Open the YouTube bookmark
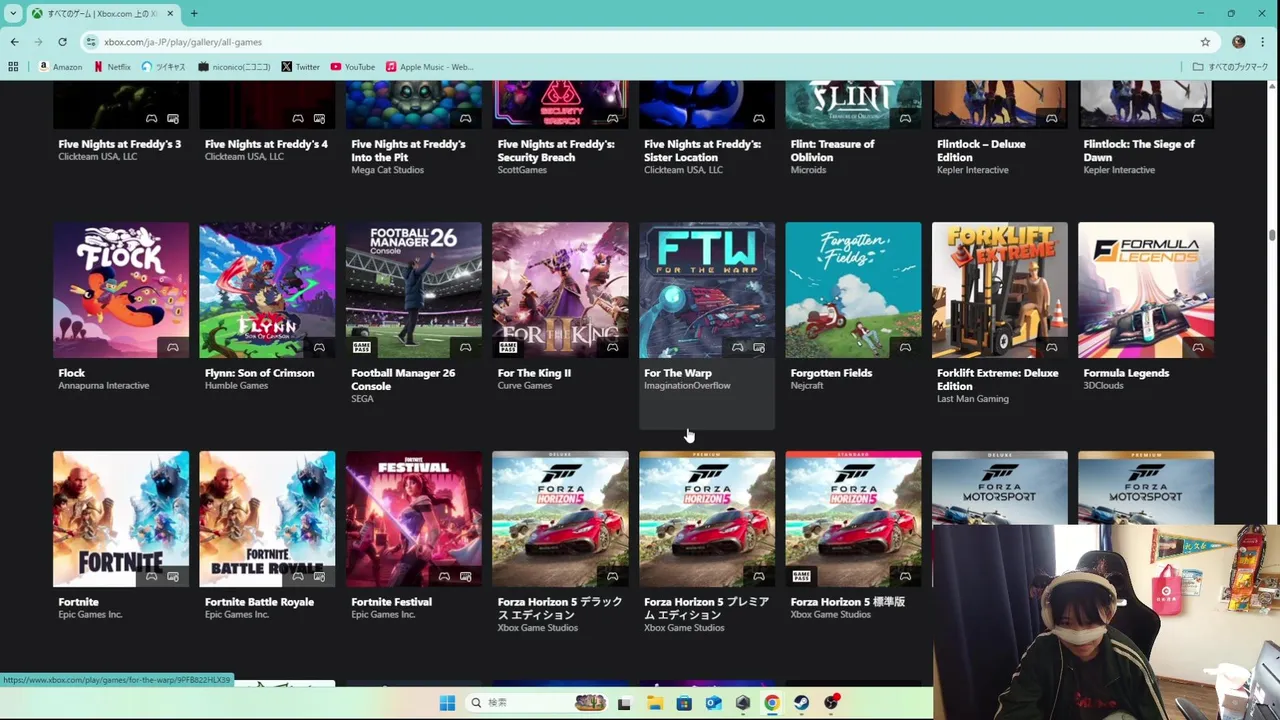Image resolution: width=1280 pixels, height=720 pixels. click(x=352, y=67)
